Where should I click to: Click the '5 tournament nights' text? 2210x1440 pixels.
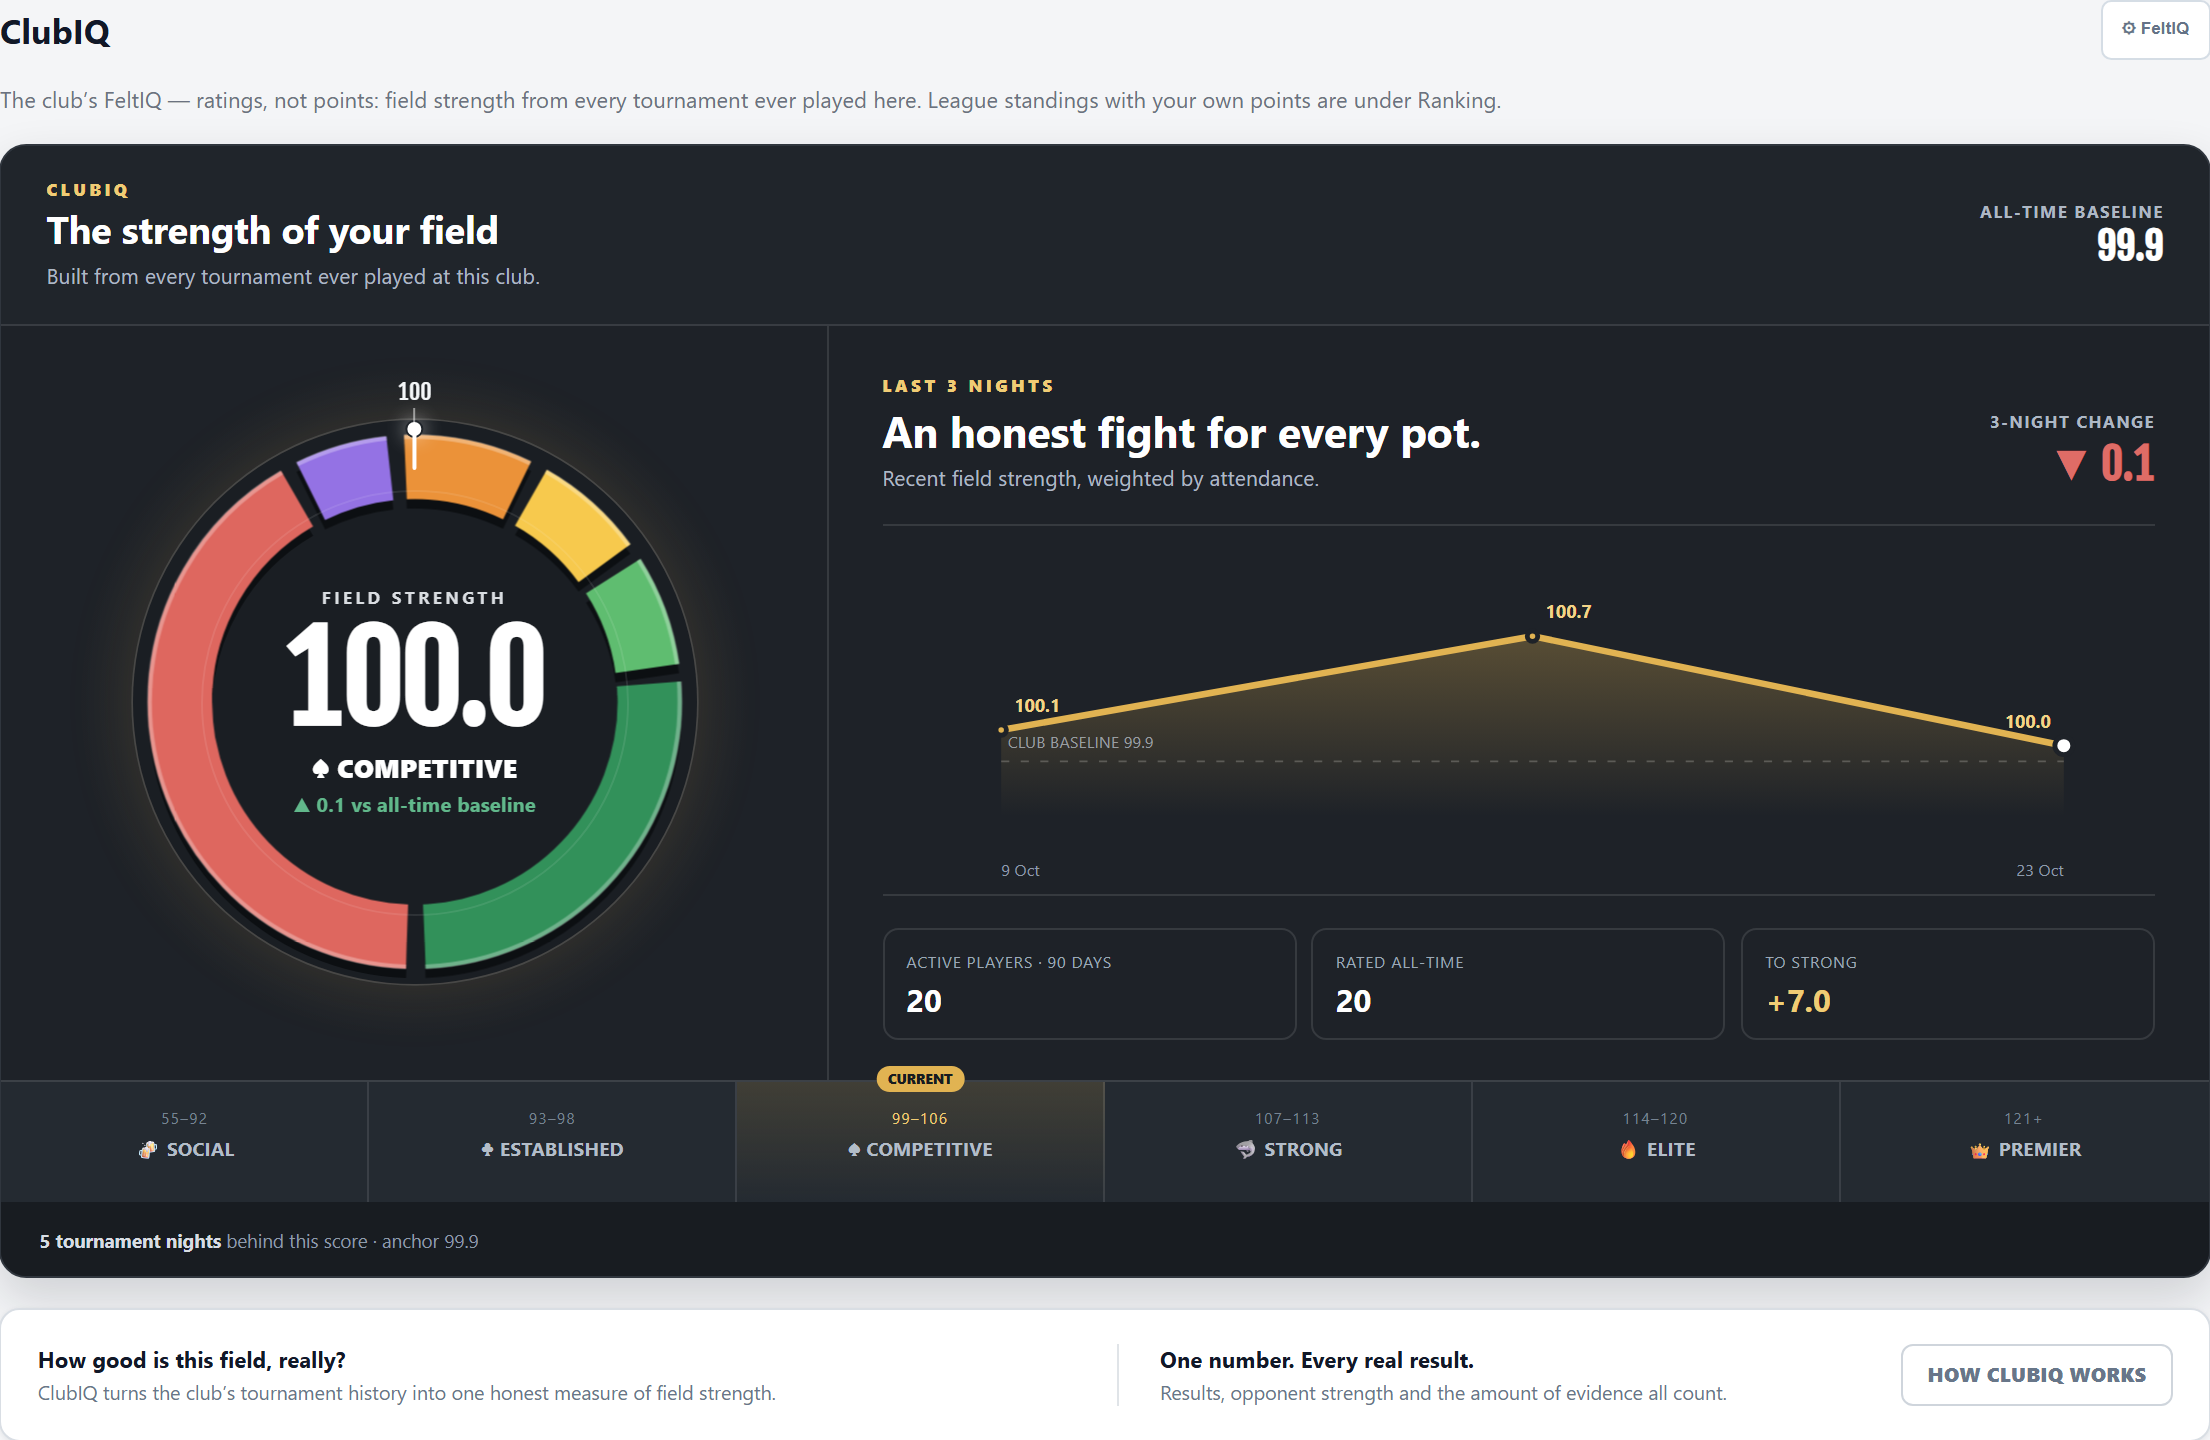tap(130, 1241)
